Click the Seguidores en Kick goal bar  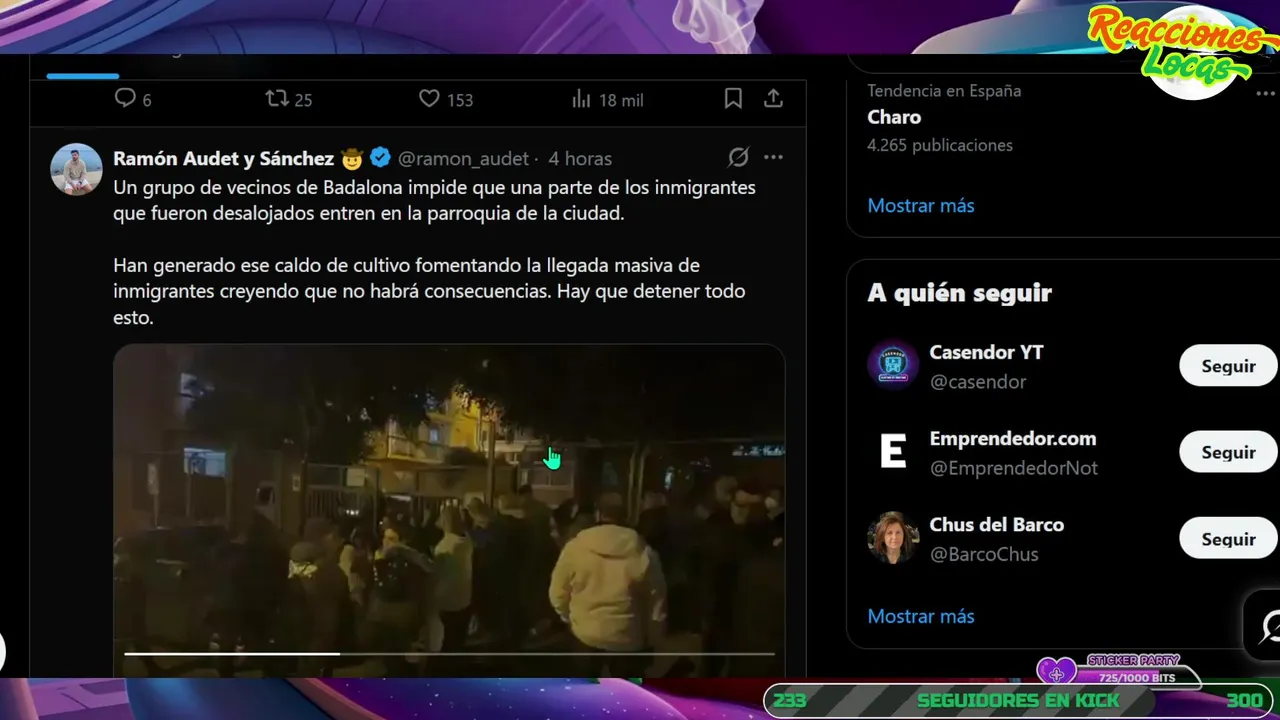pyautogui.click(x=1016, y=701)
